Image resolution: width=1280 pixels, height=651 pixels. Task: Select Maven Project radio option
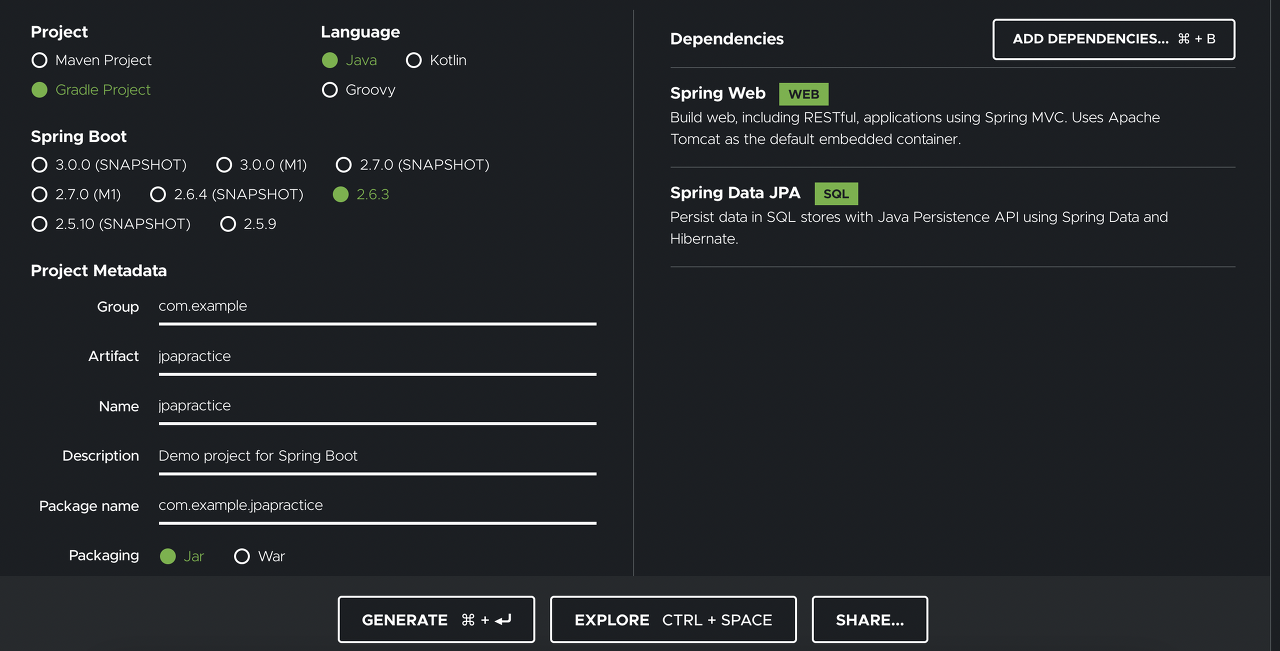(x=92, y=60)
